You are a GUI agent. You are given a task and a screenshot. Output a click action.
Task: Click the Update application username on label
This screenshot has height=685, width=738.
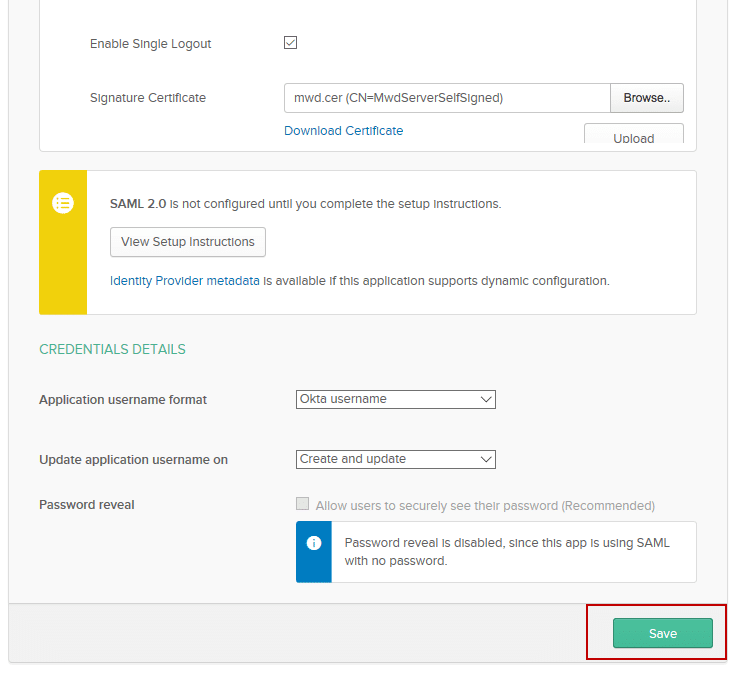tap(133, 460)
